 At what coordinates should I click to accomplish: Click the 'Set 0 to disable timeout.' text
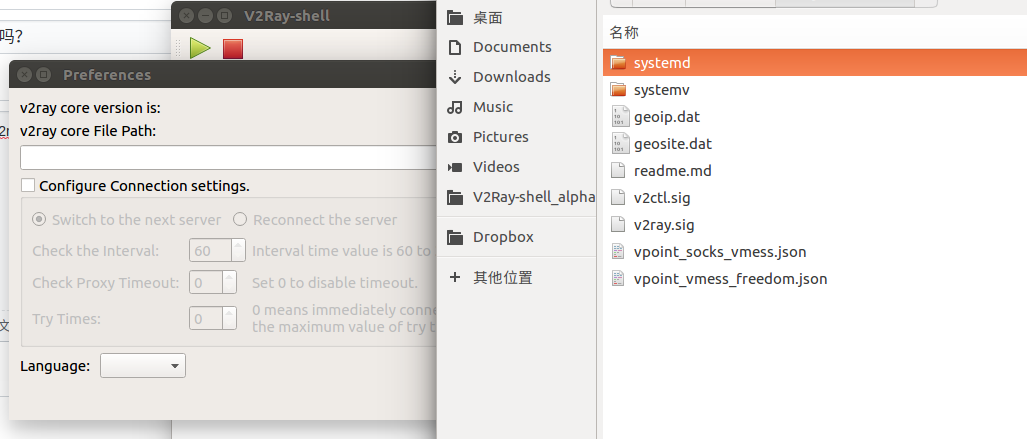point(335,283)
